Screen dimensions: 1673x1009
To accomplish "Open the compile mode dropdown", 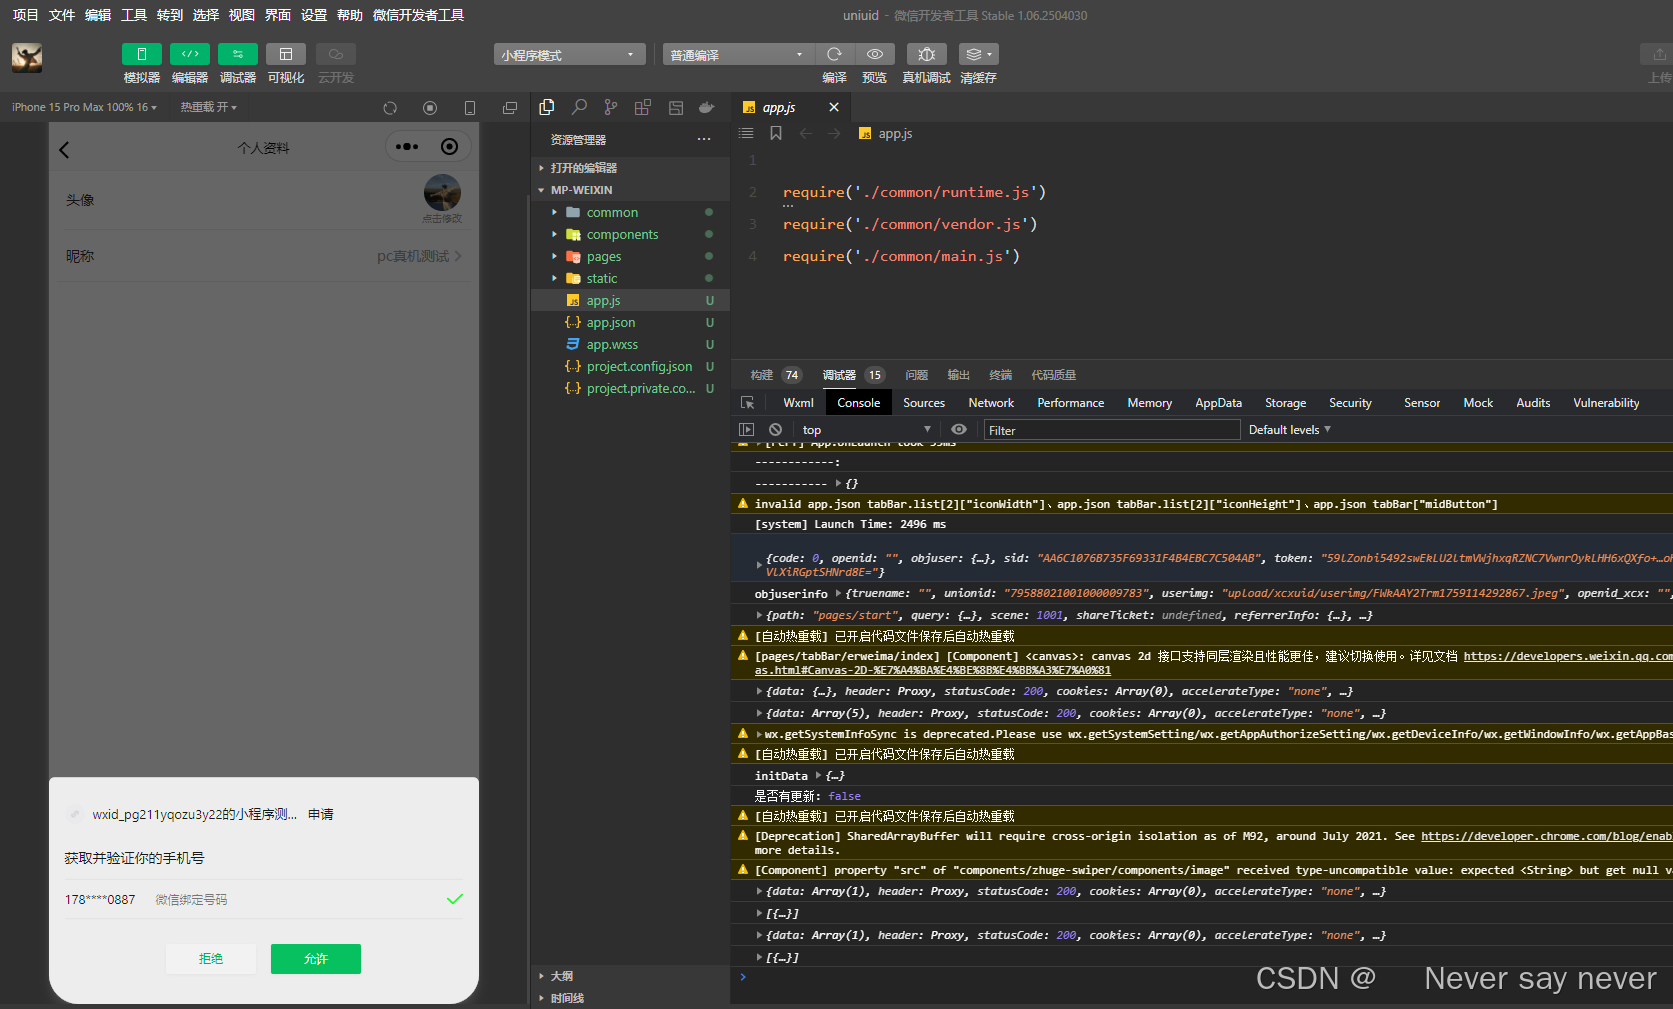I will pos(738,54).
